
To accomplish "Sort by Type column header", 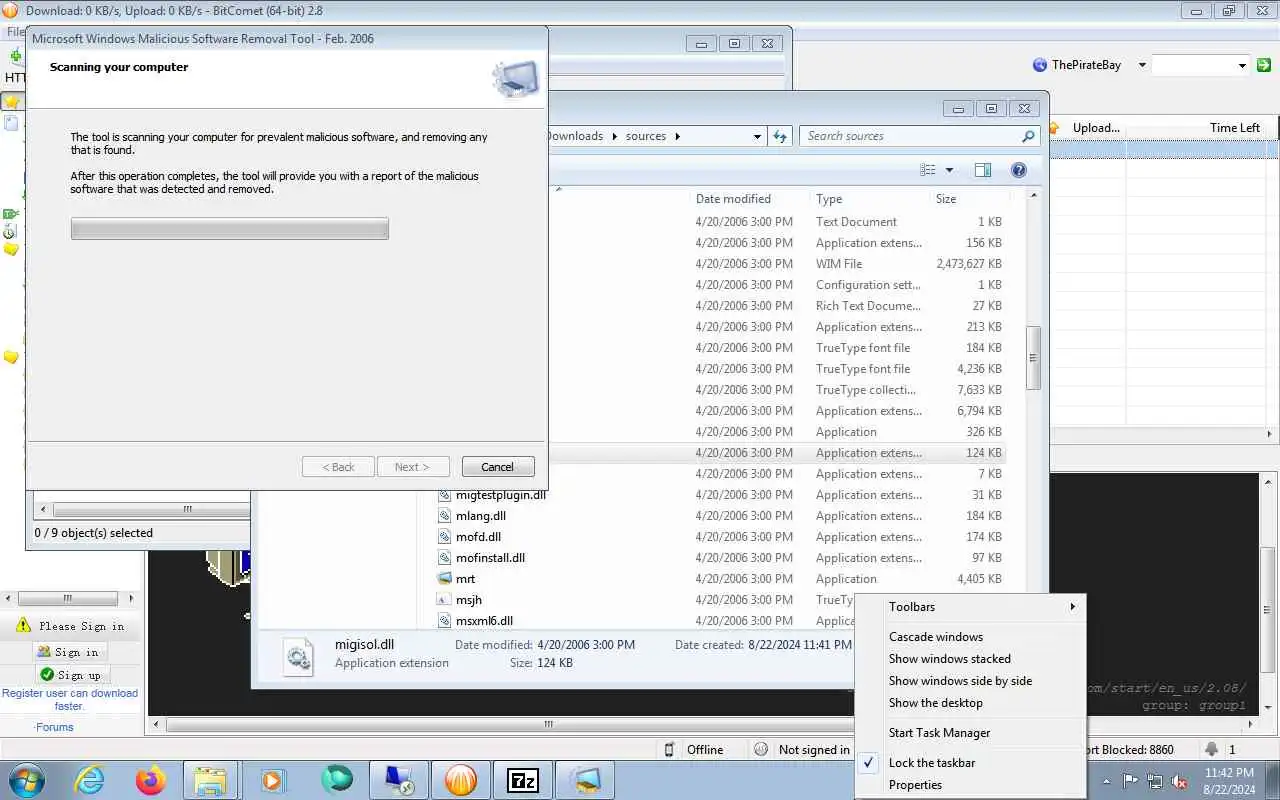I will click(x=829, y=199).
